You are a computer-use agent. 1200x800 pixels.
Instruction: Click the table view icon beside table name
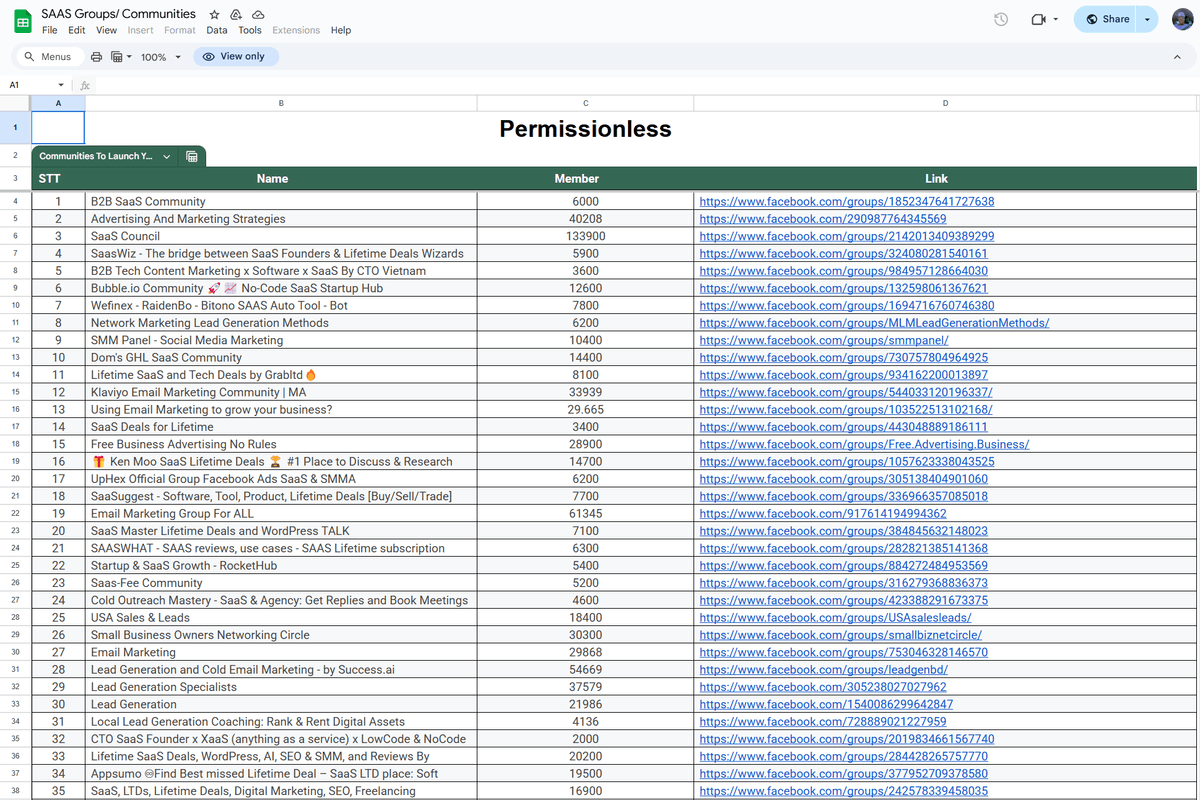[x=192, y=156]
